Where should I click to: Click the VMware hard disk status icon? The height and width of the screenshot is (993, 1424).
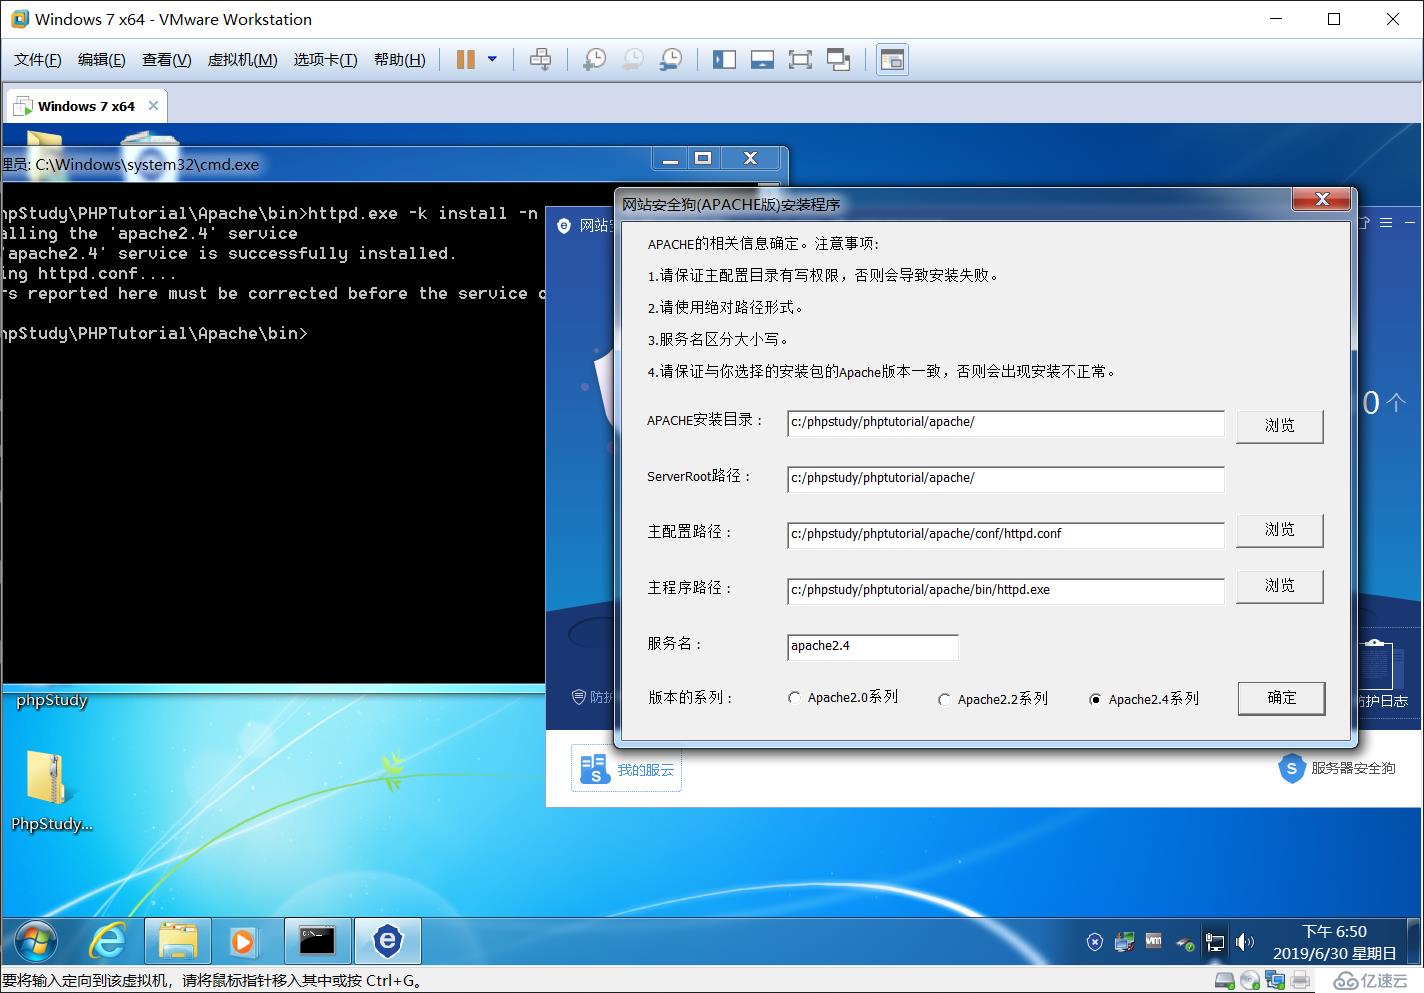point(1224,980)
